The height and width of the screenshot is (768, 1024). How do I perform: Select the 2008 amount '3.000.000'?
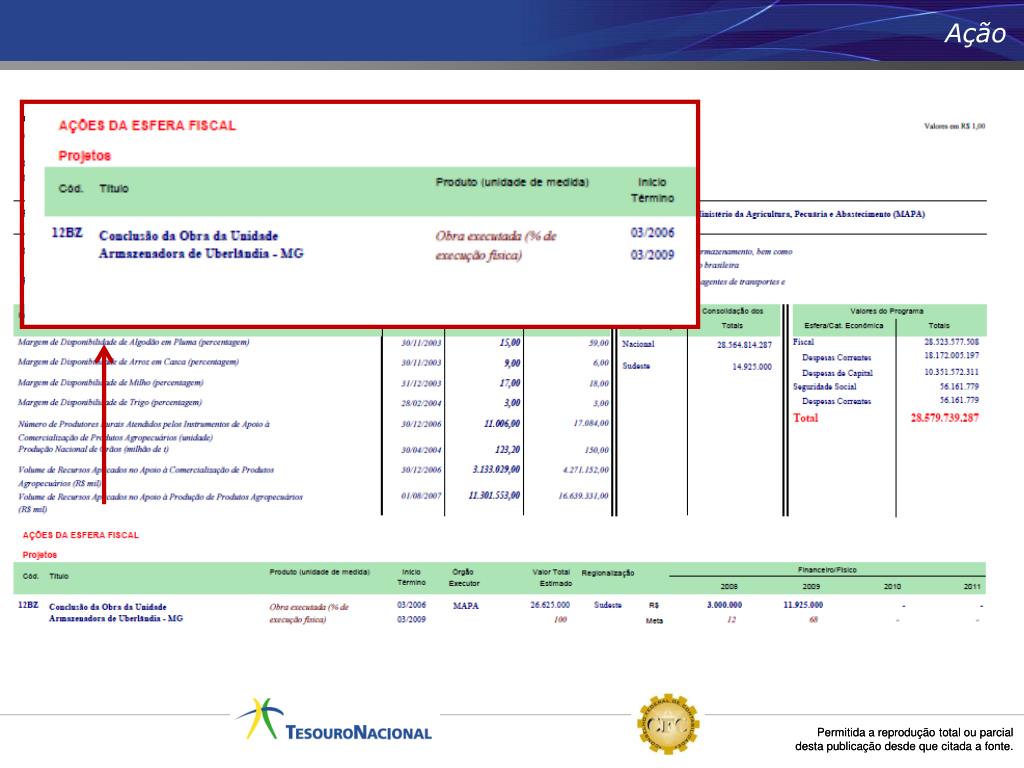pyautogui.click(x=724, y=605)
